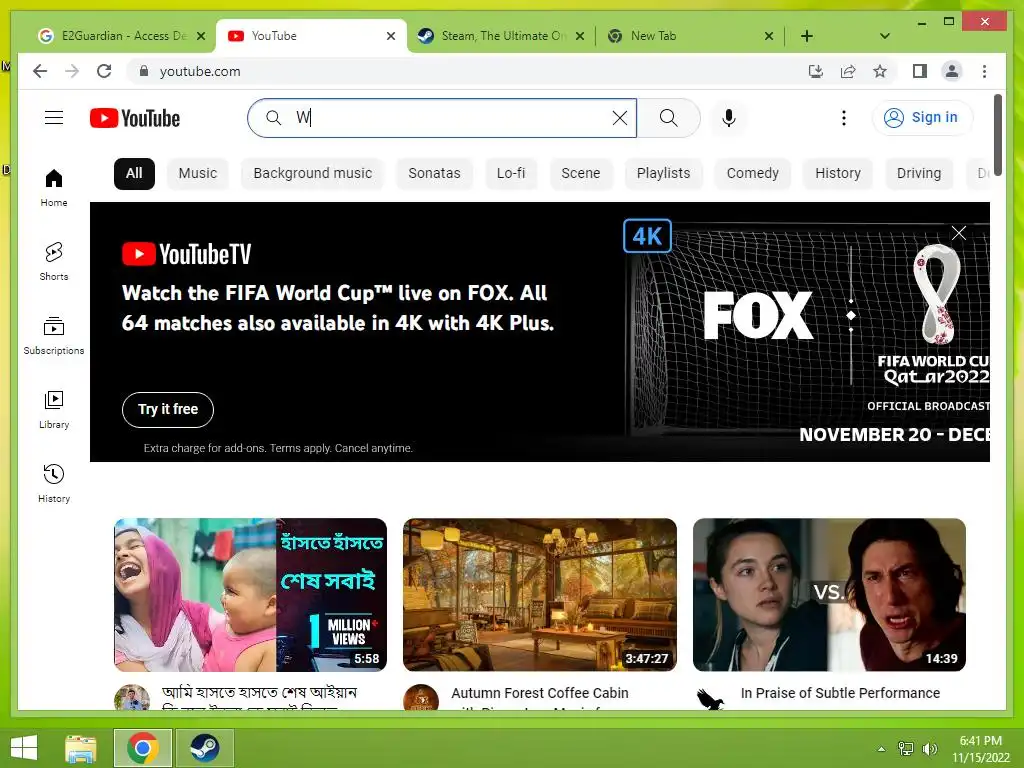Open In Praise of Subtle Performance thumbnail
The height and width of the screenshot is (768, 1024).
click(x=829, y=595)
